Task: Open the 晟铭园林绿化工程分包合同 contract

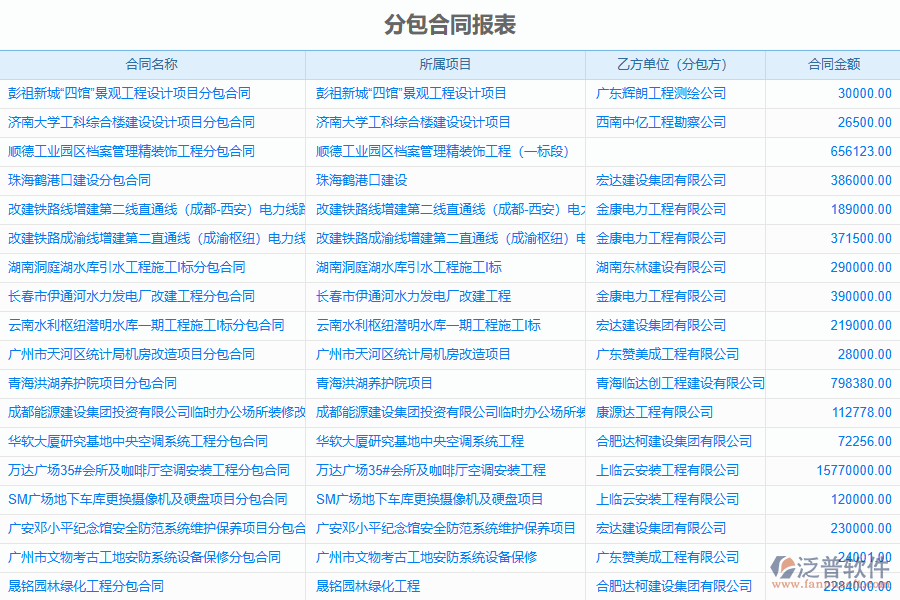Action: (86, 586)
